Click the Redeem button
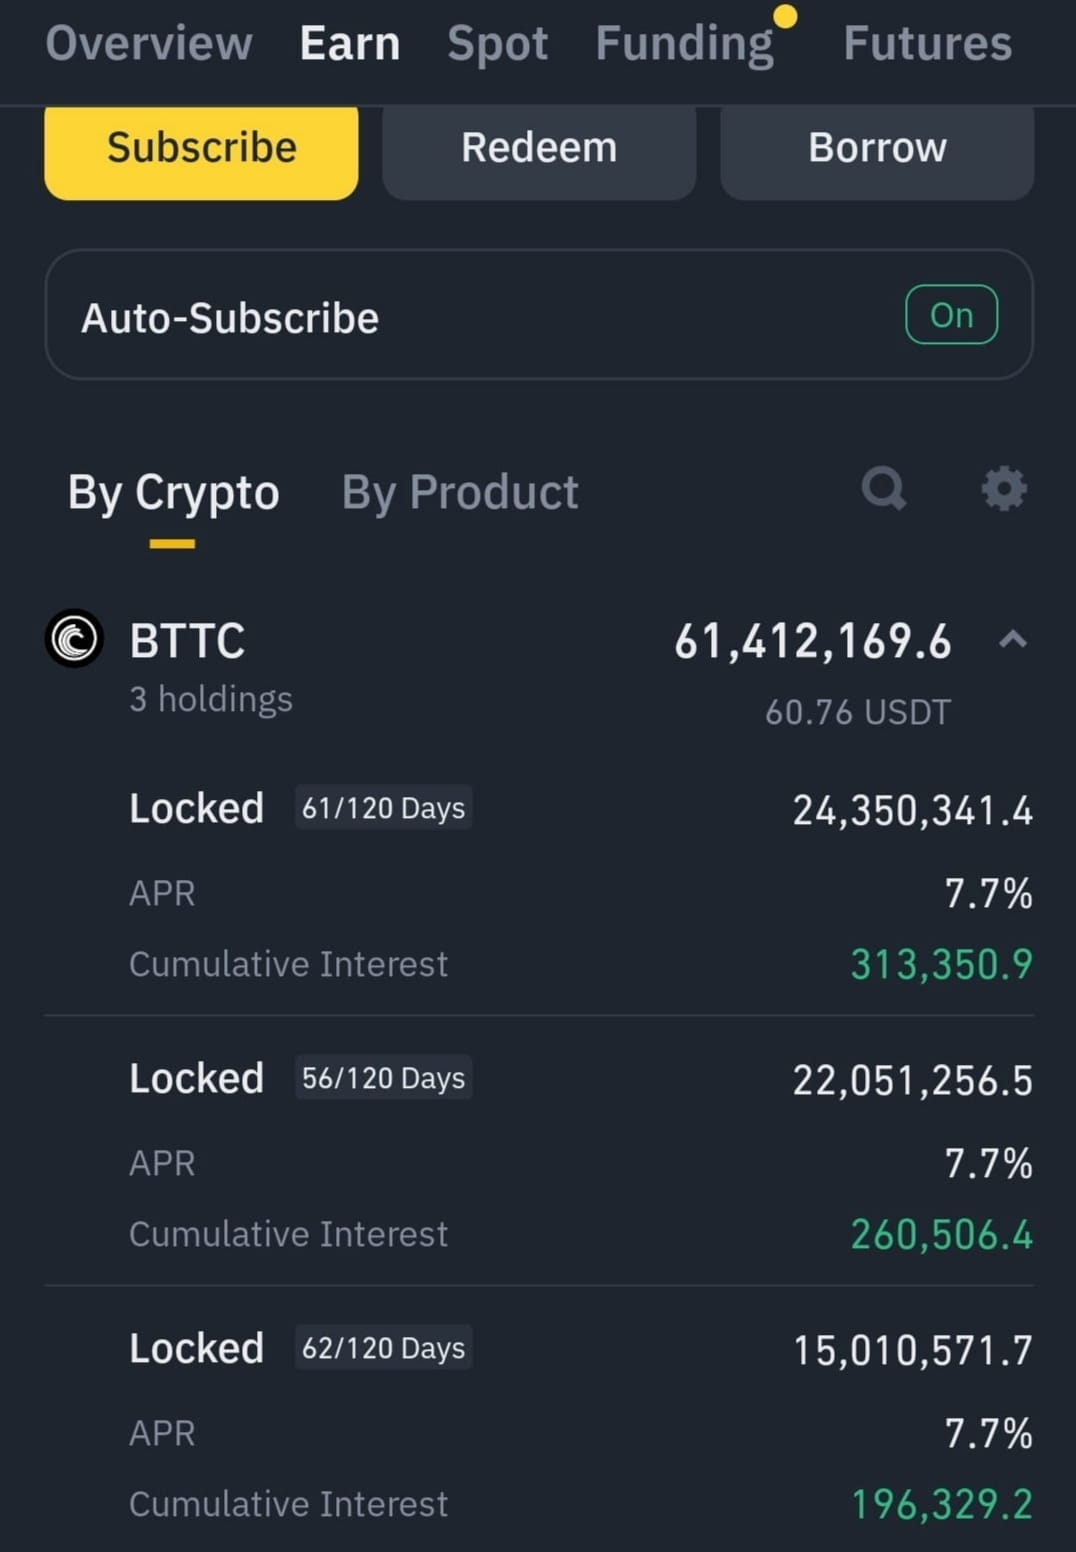The width and height of the screenshot is (1076, 1552). 539,150
